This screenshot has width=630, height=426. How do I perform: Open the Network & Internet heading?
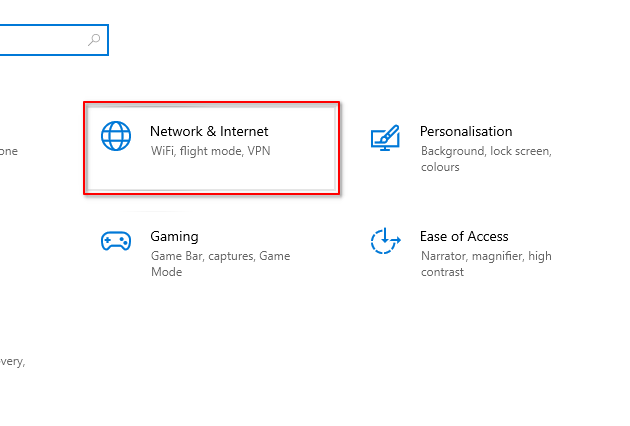point(209,131)
